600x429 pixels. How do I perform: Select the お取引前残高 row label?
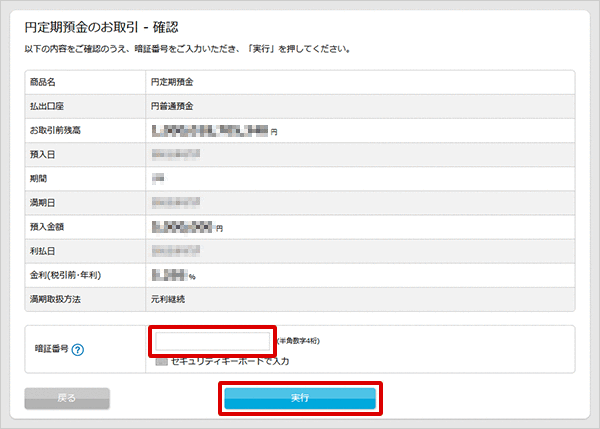tap(54, 130)
